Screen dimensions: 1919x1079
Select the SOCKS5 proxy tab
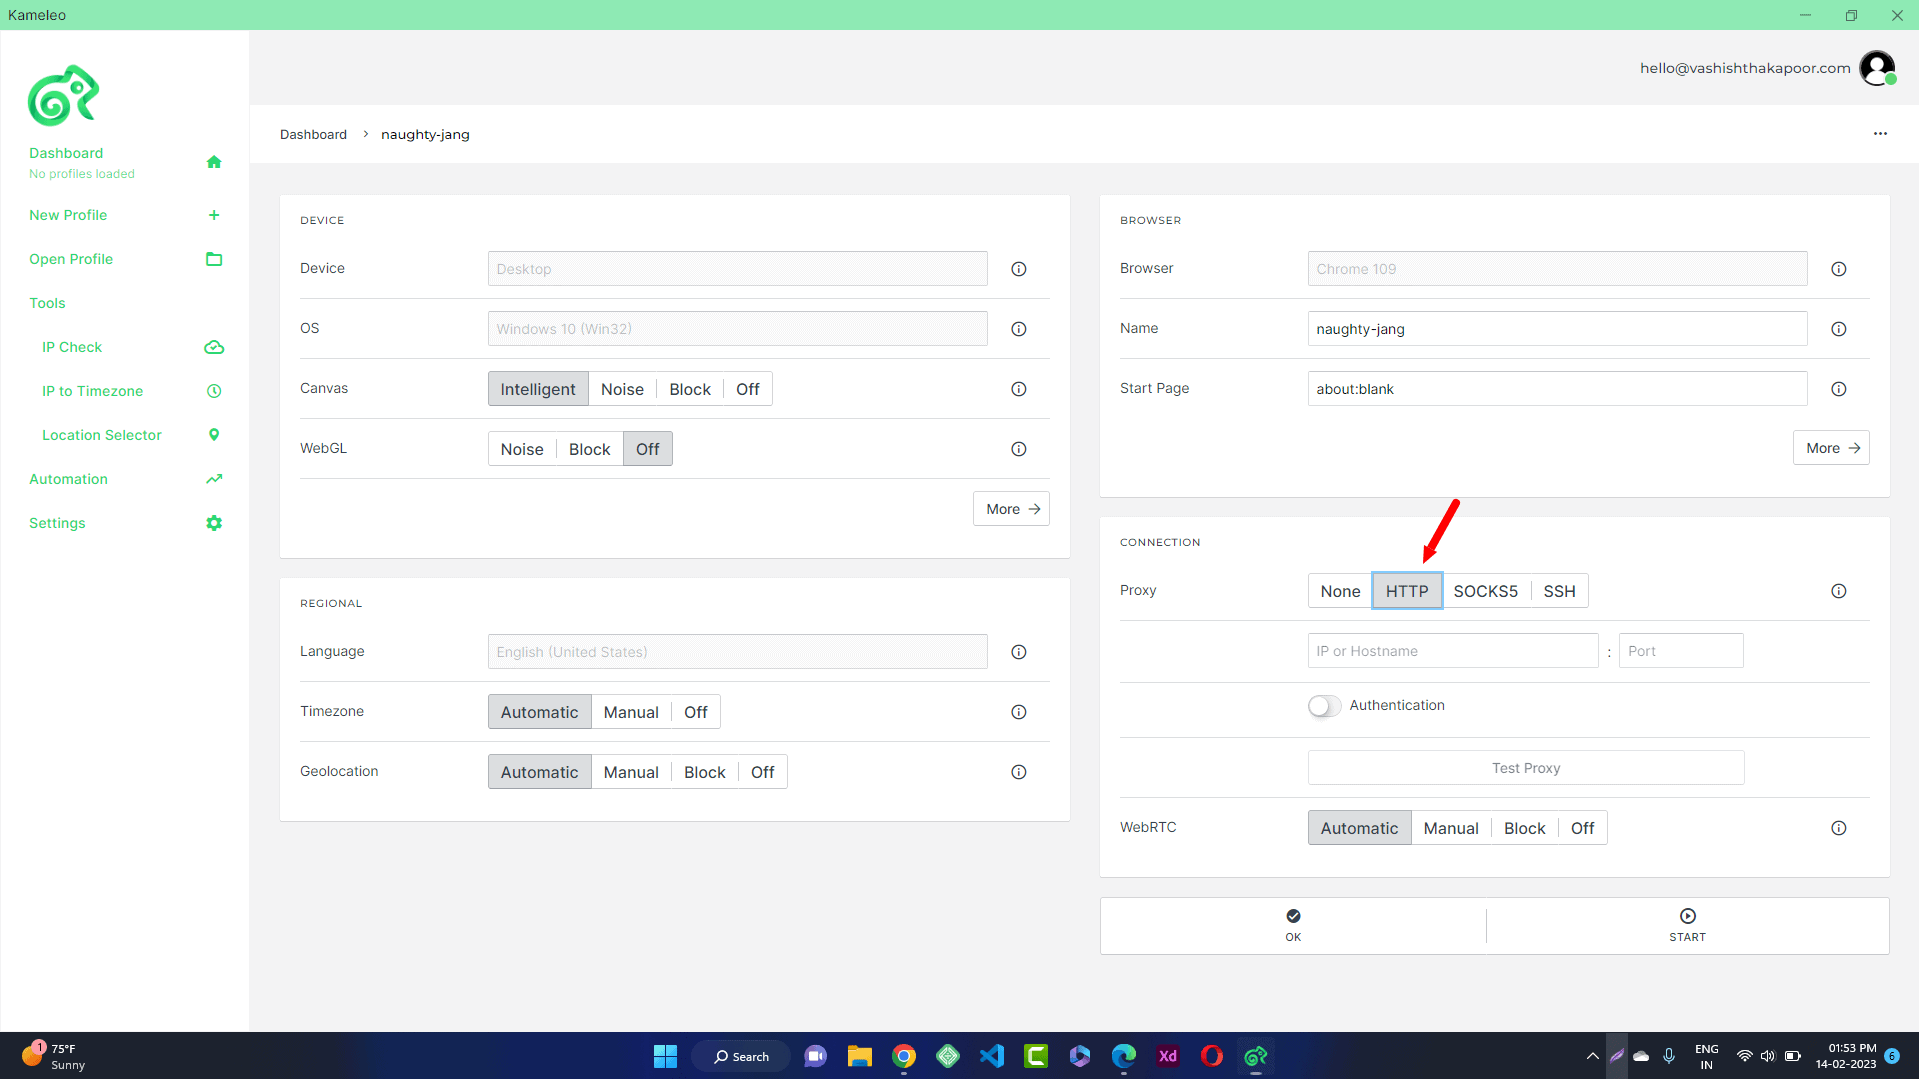(1485, 591)
